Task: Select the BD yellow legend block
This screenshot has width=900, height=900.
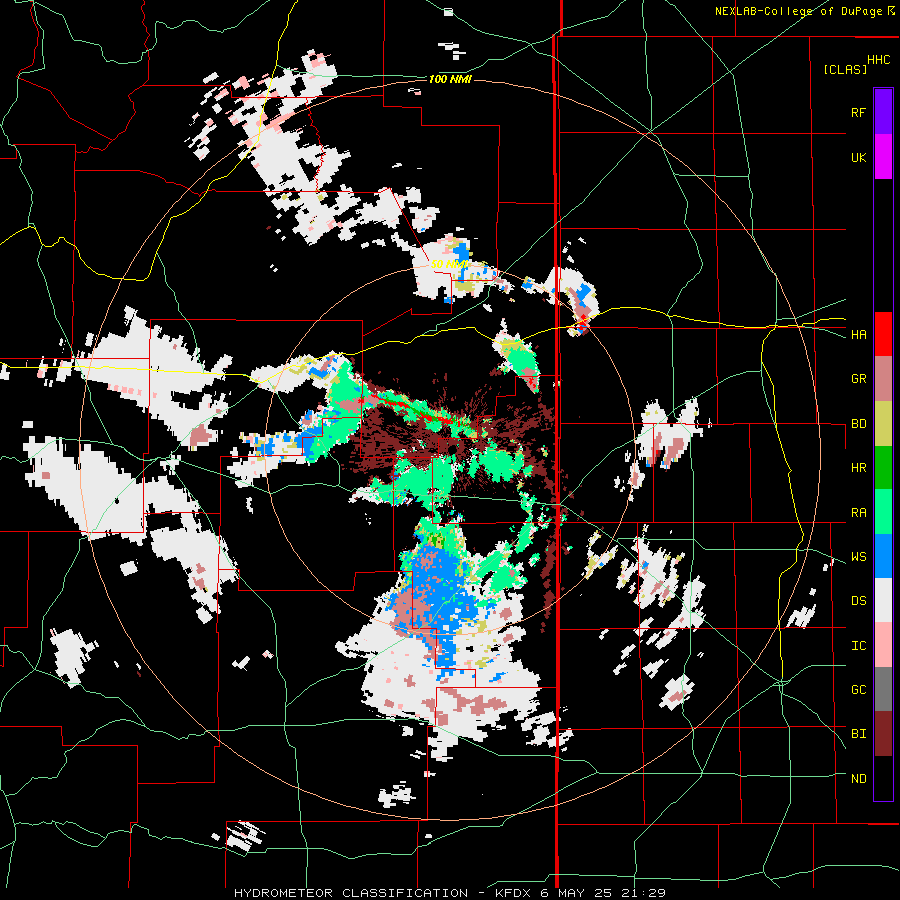Action: point(883,423)
